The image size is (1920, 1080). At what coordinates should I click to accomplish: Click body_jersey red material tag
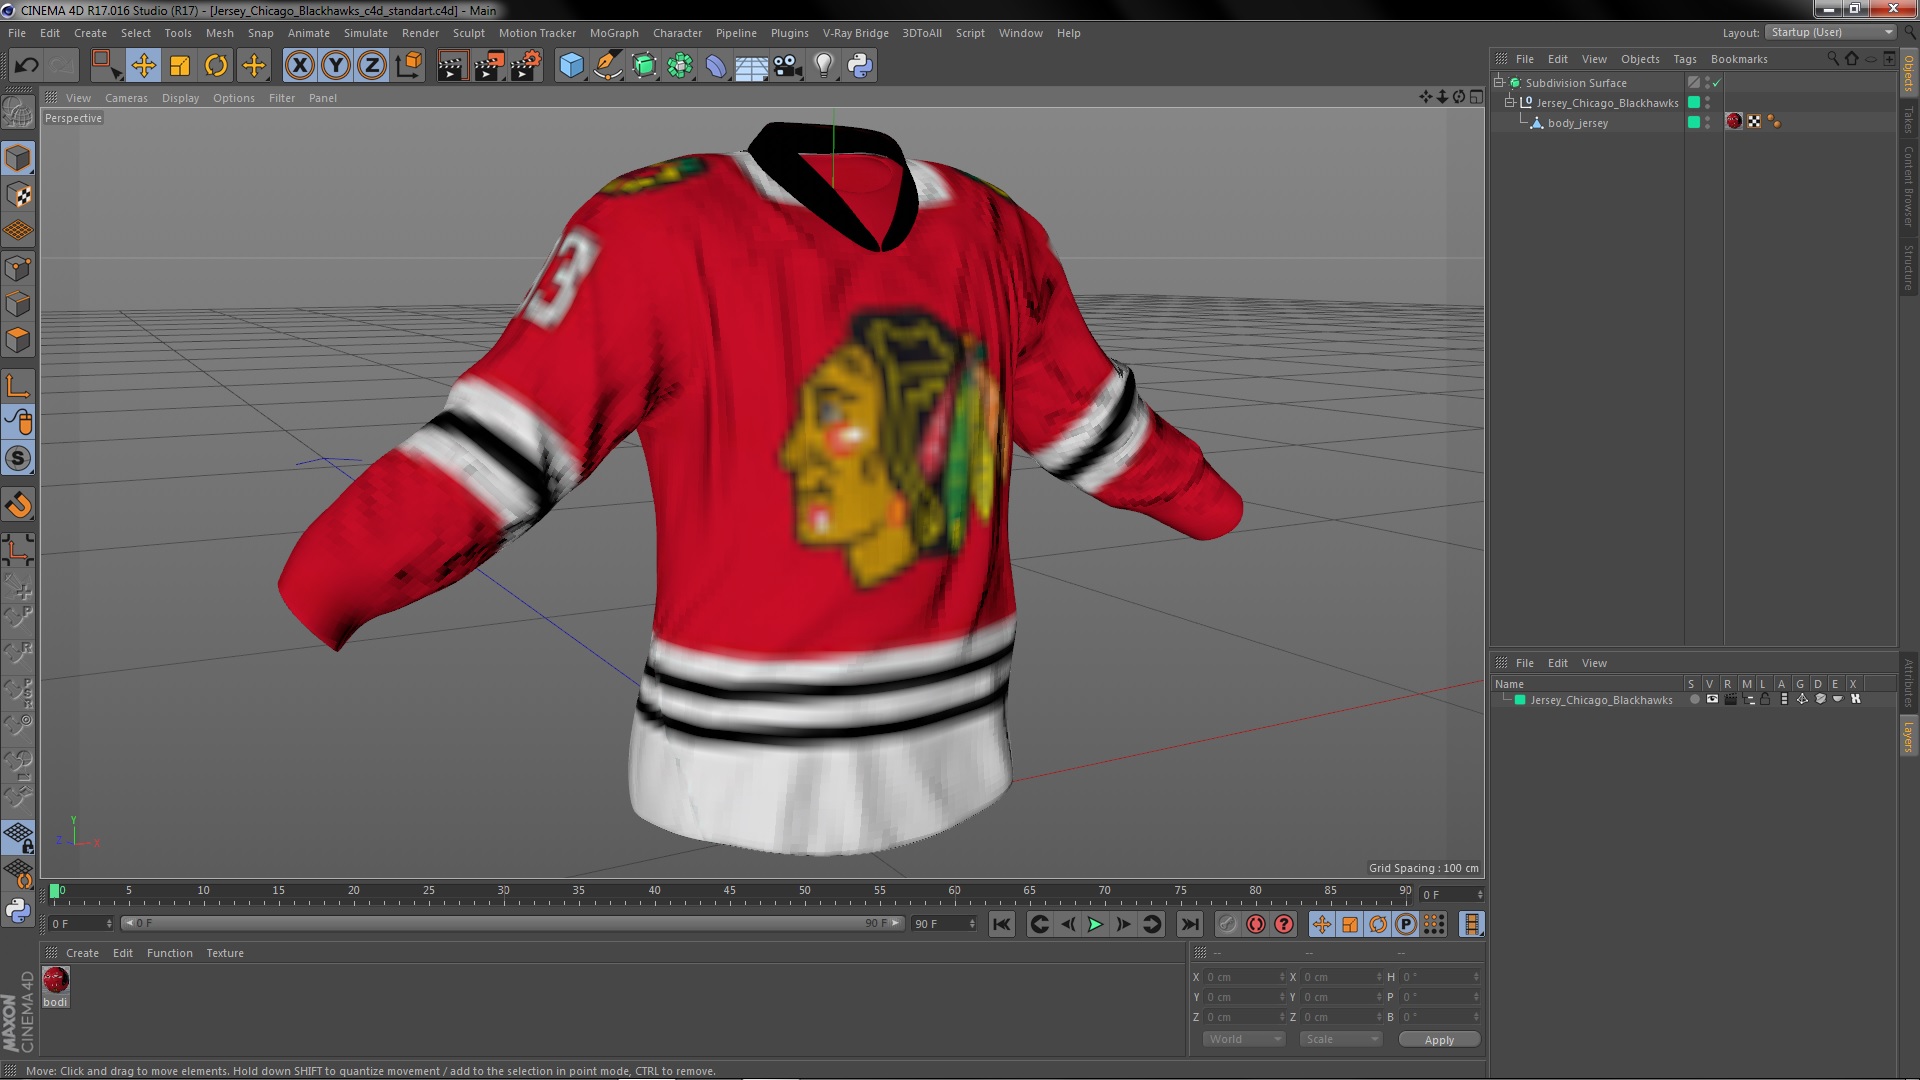pos(1734,122)
